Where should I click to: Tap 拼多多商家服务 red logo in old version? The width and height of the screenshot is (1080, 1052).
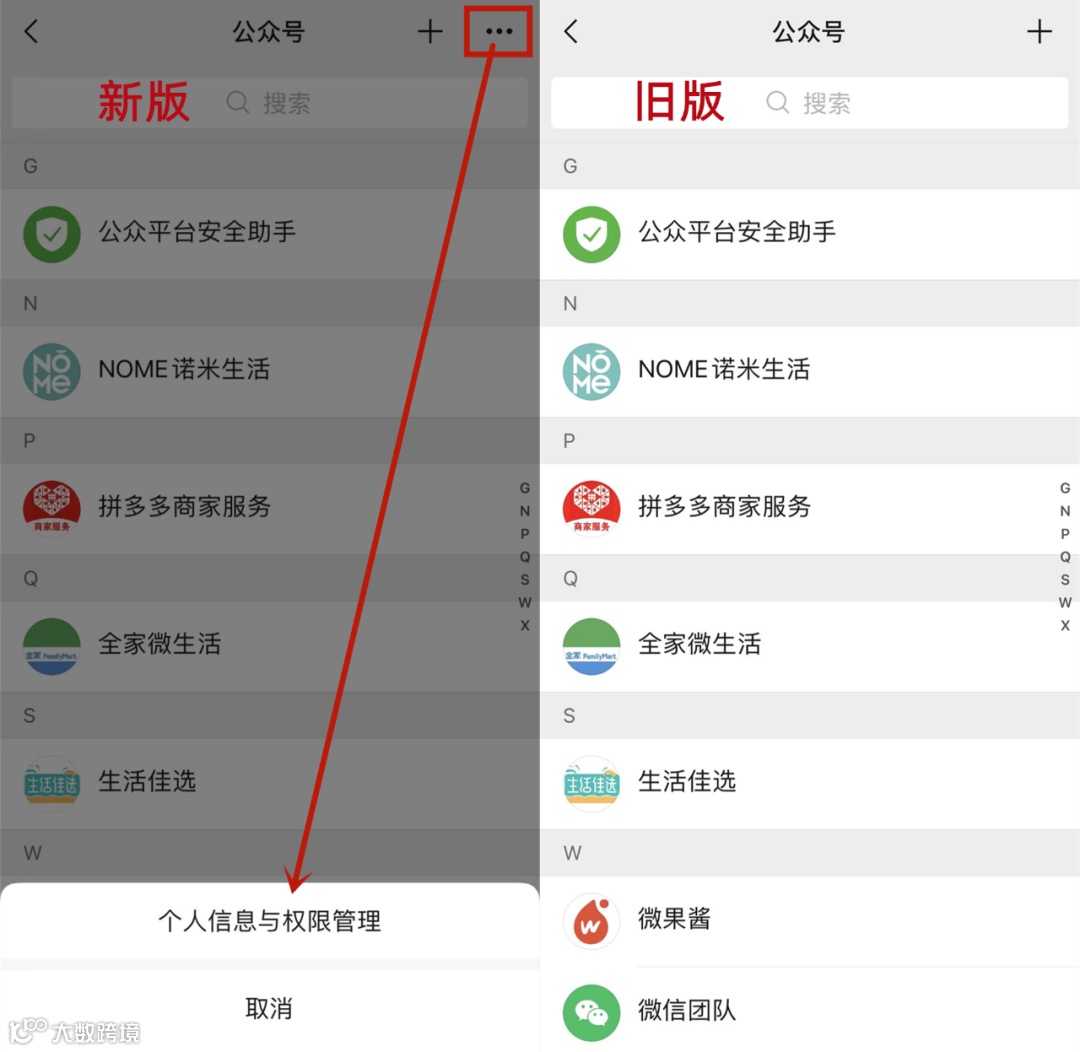coord(591,508)
